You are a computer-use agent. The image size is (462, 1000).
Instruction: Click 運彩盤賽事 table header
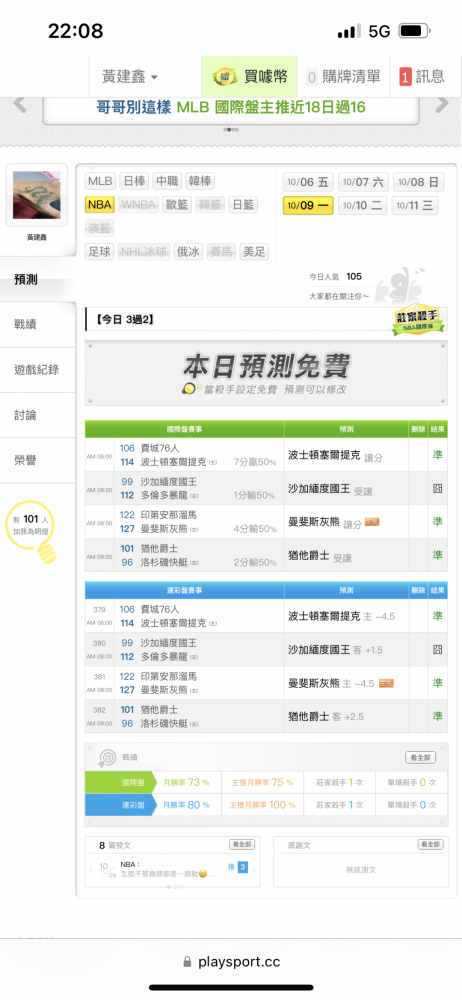pos(184,591)
